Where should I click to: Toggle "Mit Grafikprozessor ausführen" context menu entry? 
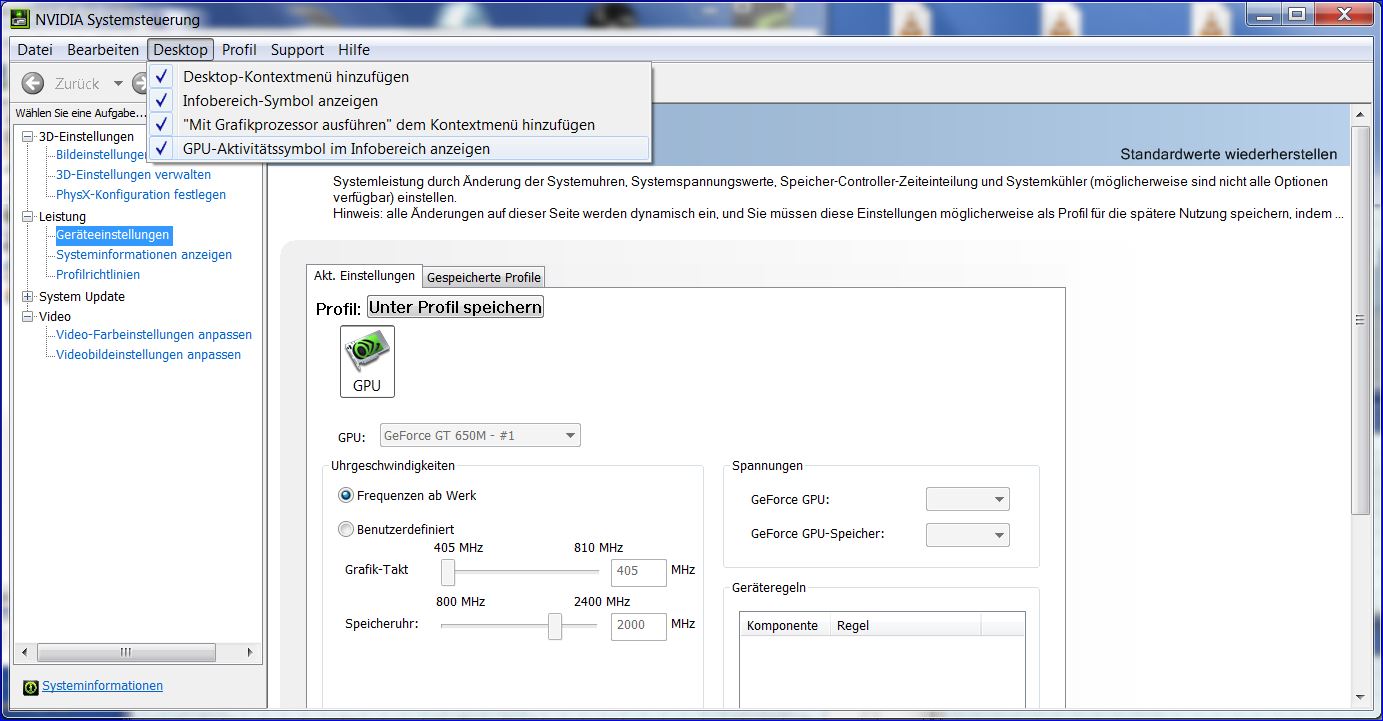399,125
